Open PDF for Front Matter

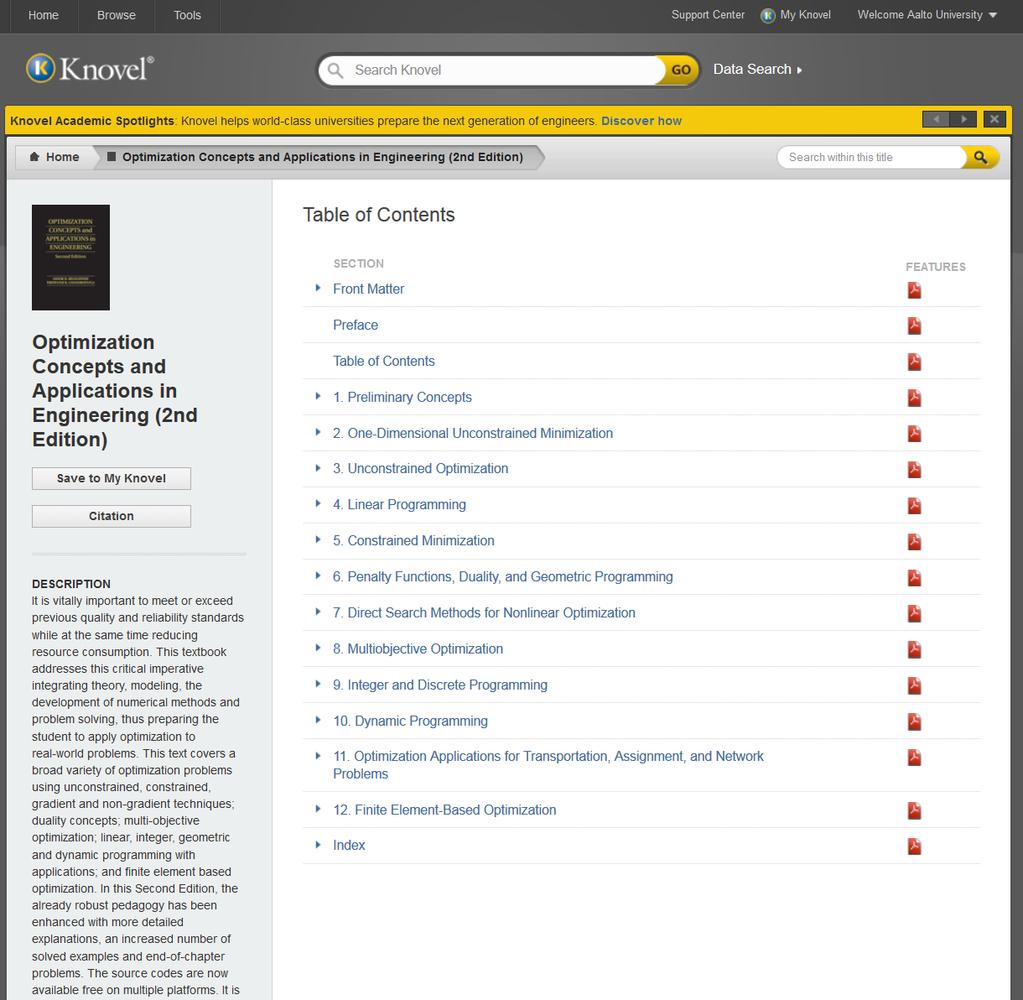click(x=914, y=290)
